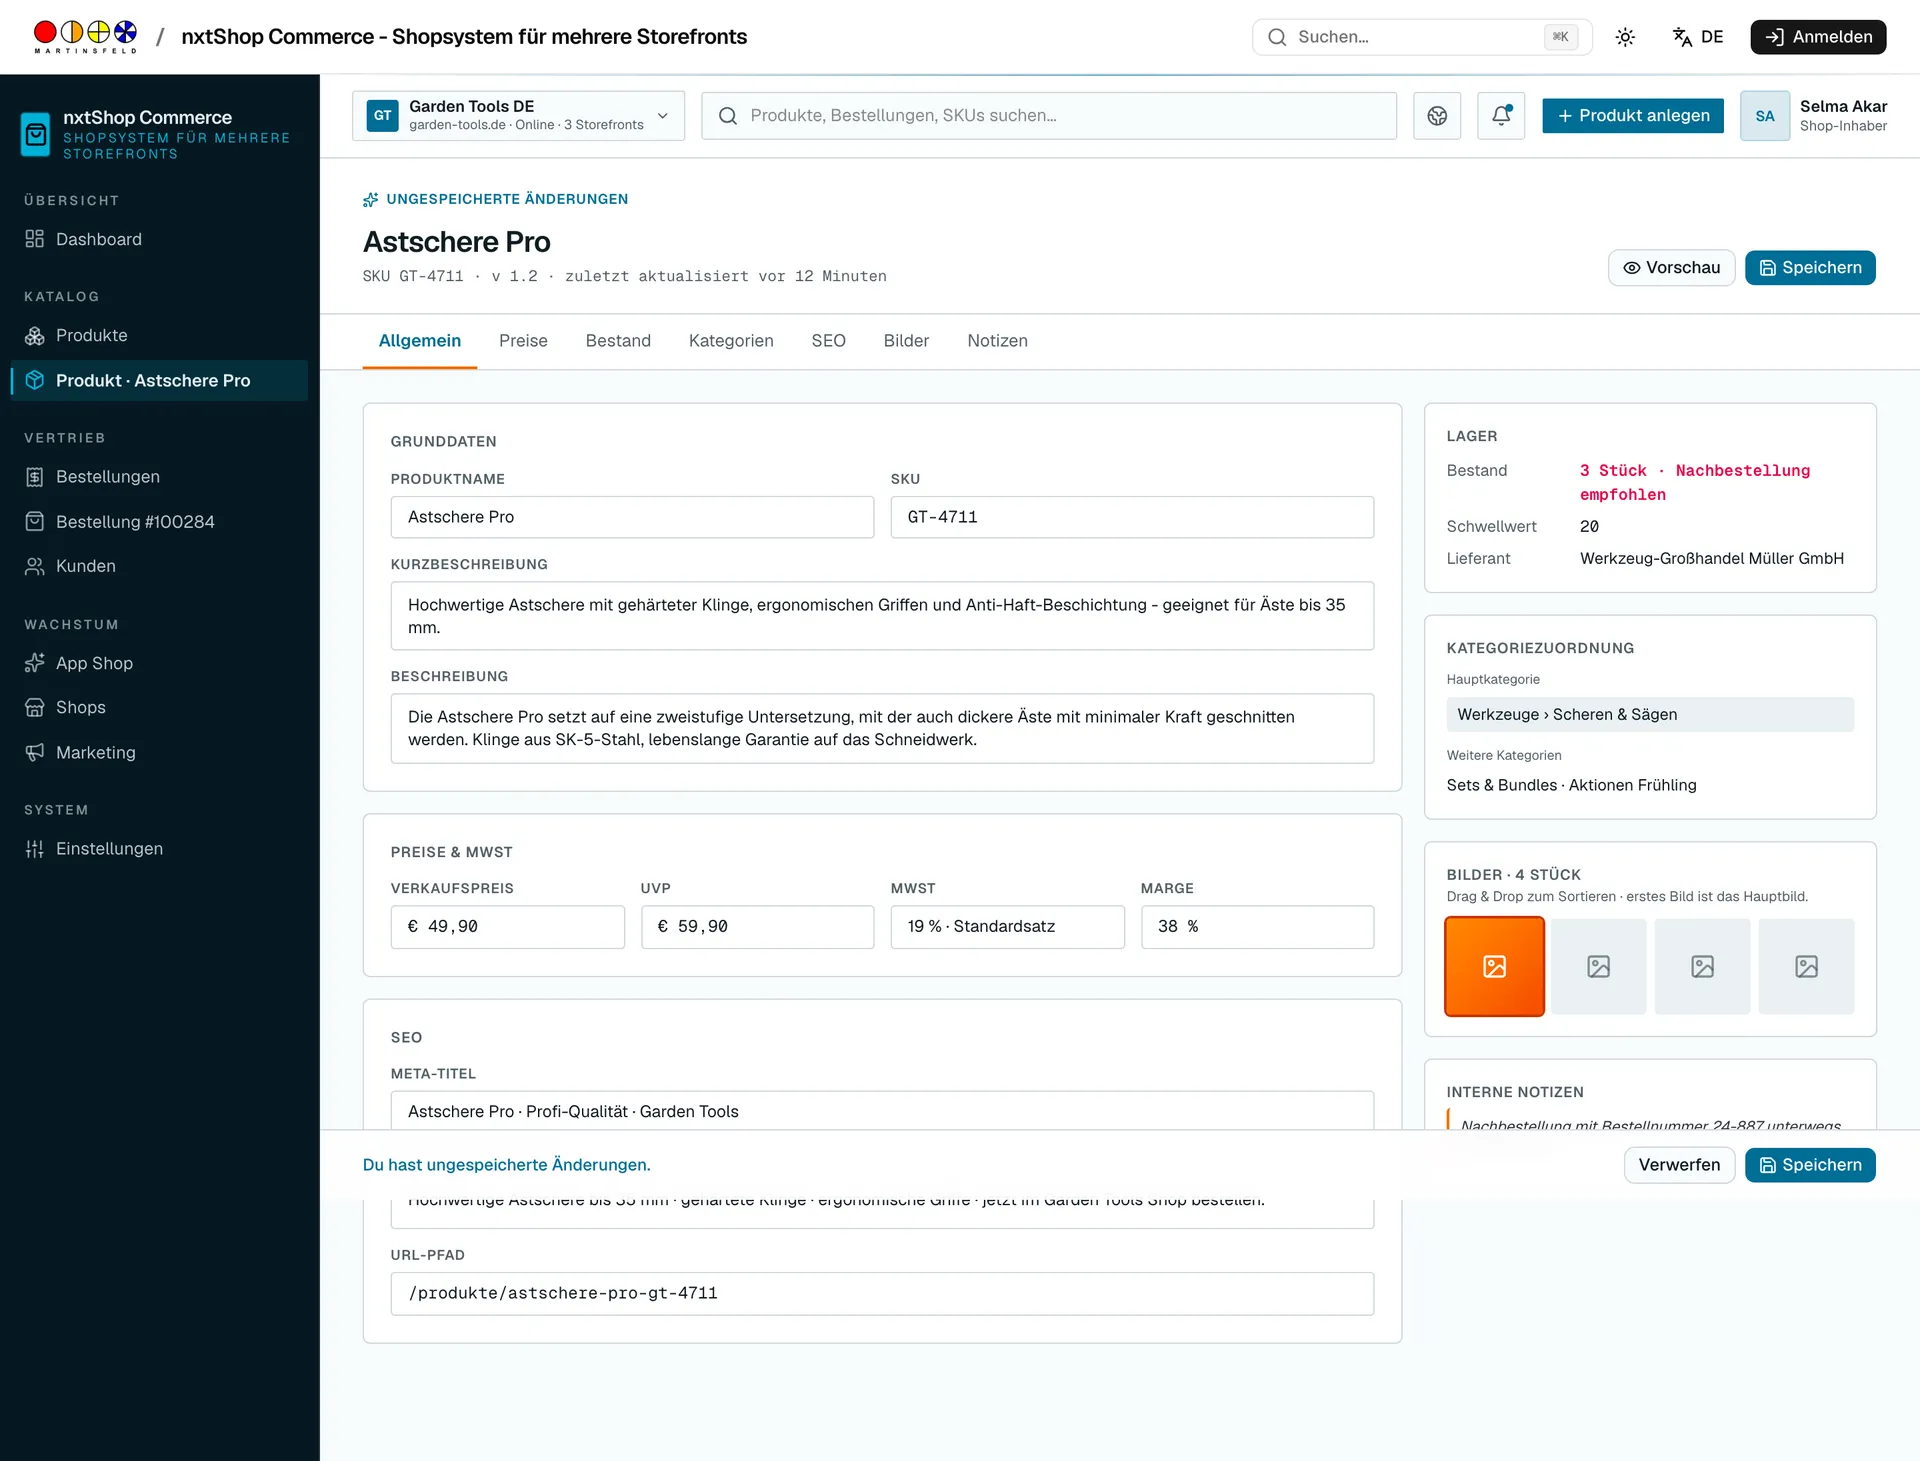Focus the Produktname input field
The height and width of the screenshot is (1461, 1920).
(632, 517)
